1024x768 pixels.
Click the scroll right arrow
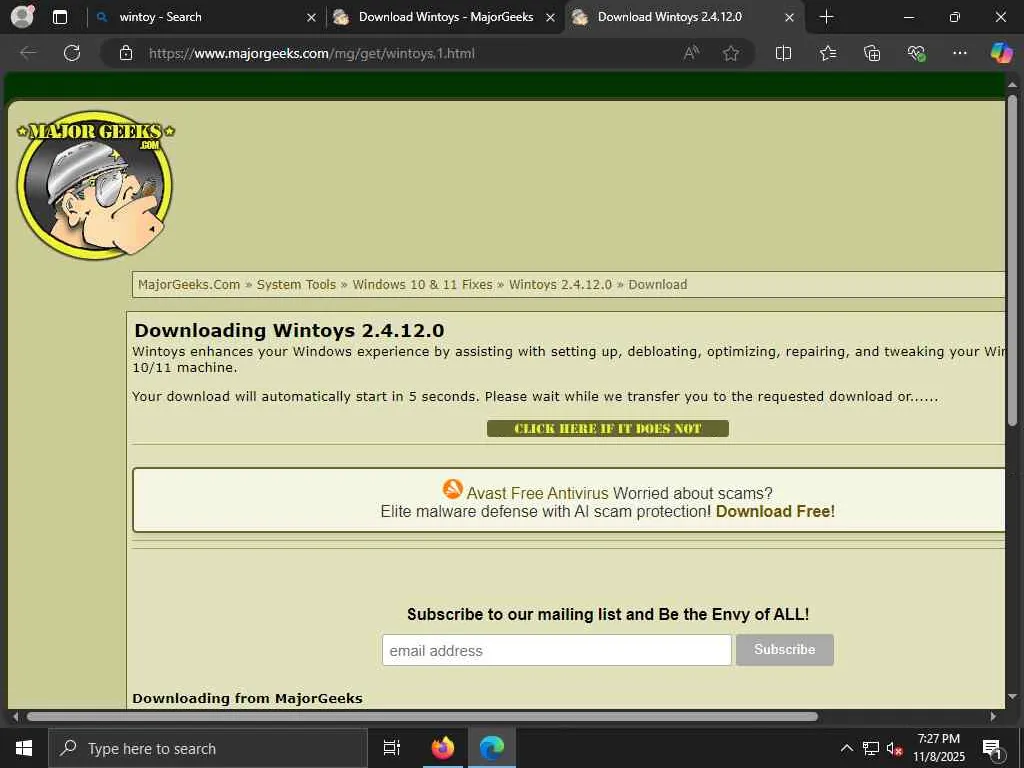coord(993,716)
